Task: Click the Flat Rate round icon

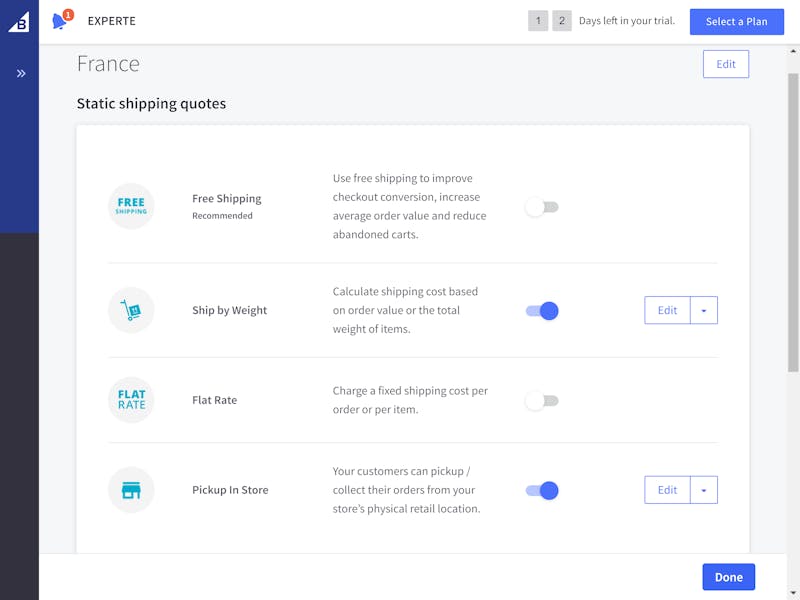Action: pos(131,400)
